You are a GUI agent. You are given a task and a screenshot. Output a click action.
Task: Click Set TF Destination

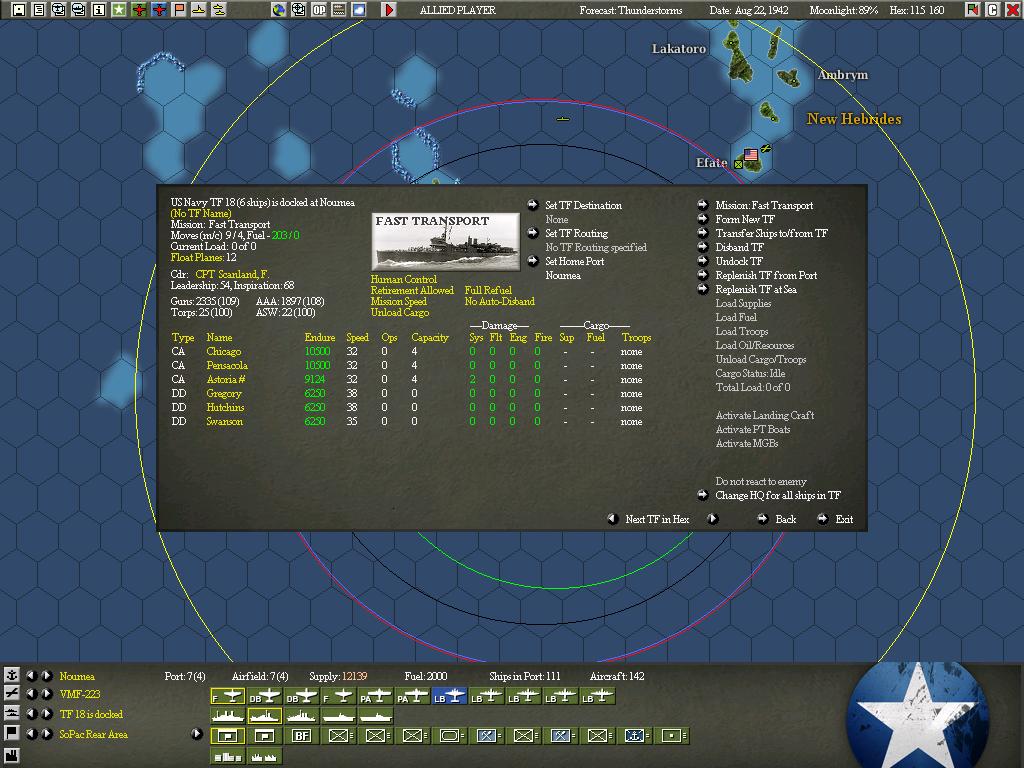pyautogui.click(x=583, y=206)
